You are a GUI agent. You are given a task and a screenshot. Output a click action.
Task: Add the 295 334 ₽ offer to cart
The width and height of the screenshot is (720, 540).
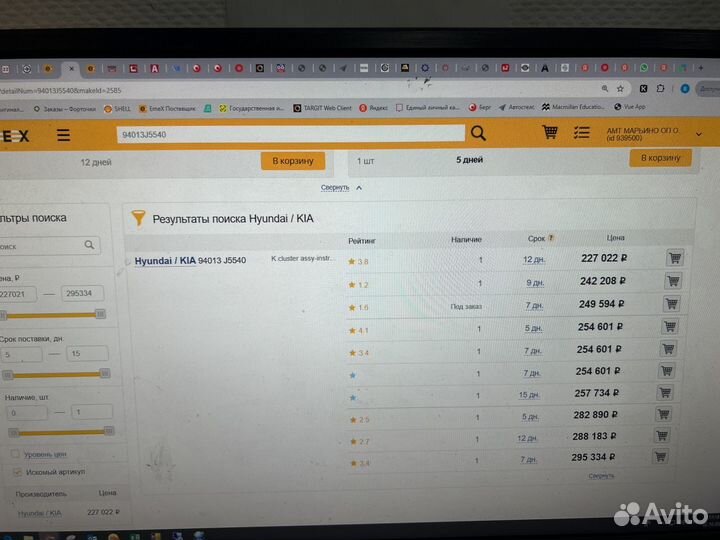tap(660, 456)
